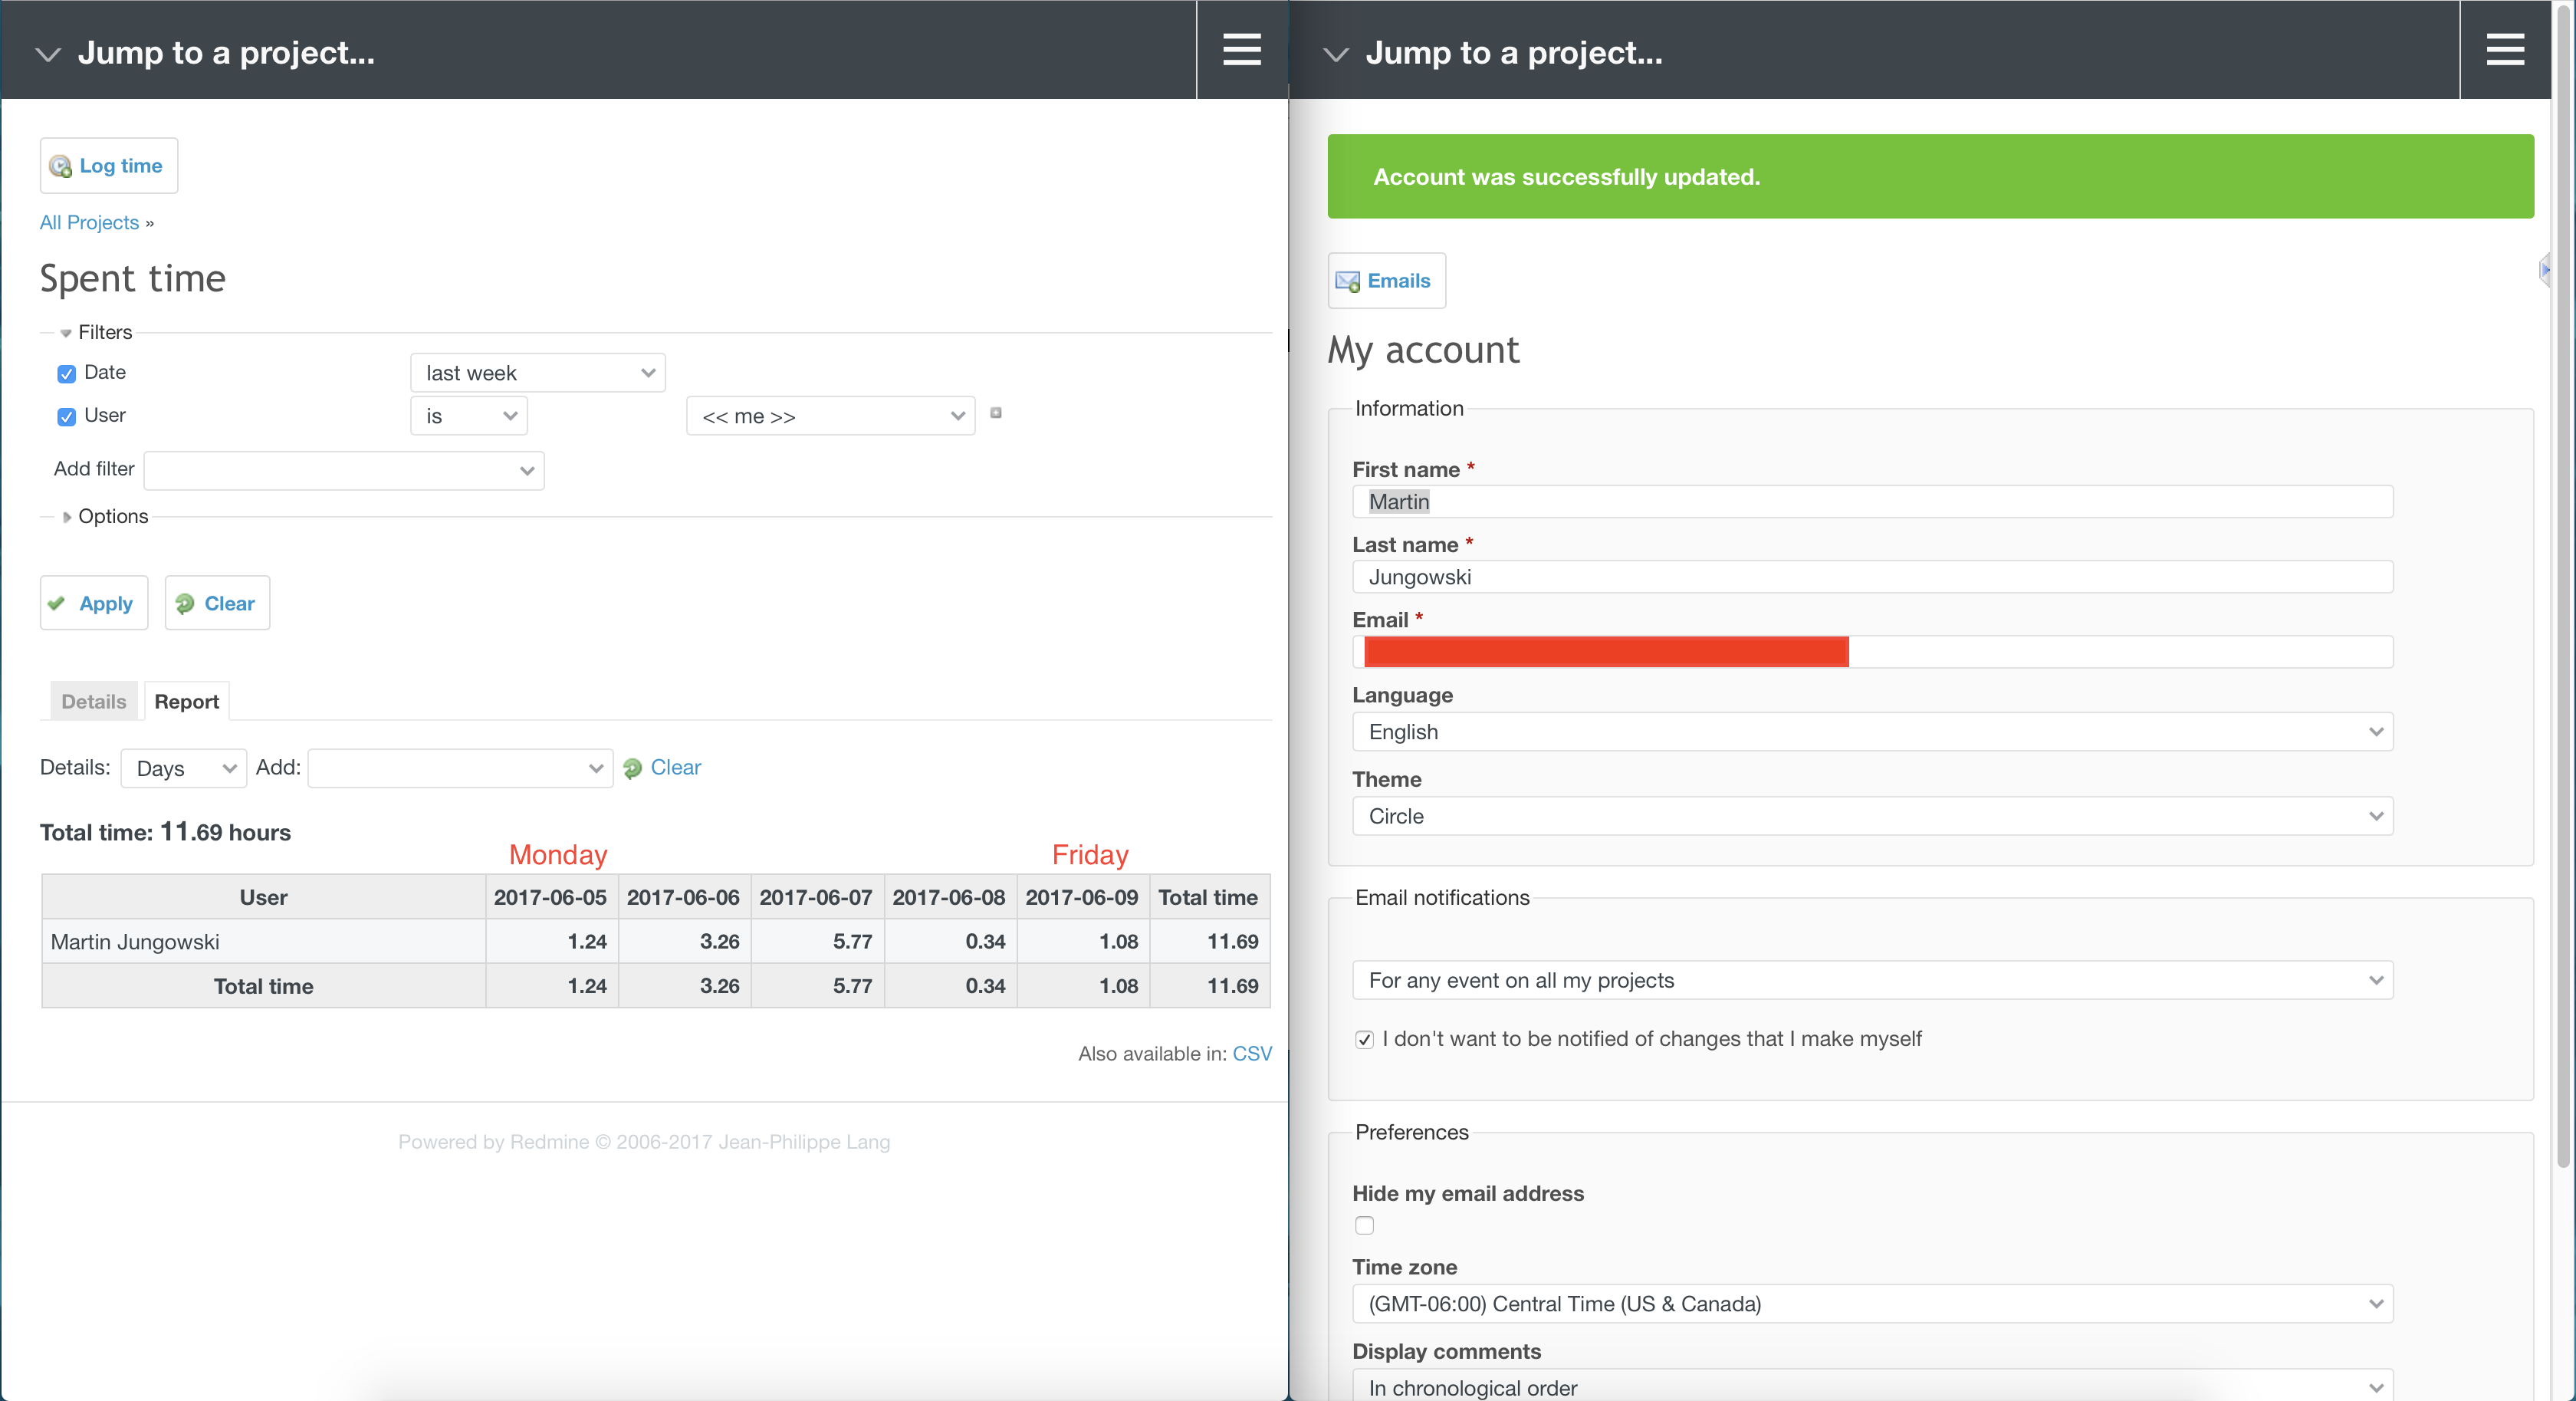Click the report Clear link
The width and height of the screenshot is (2576, 1401).
[675, 767]
